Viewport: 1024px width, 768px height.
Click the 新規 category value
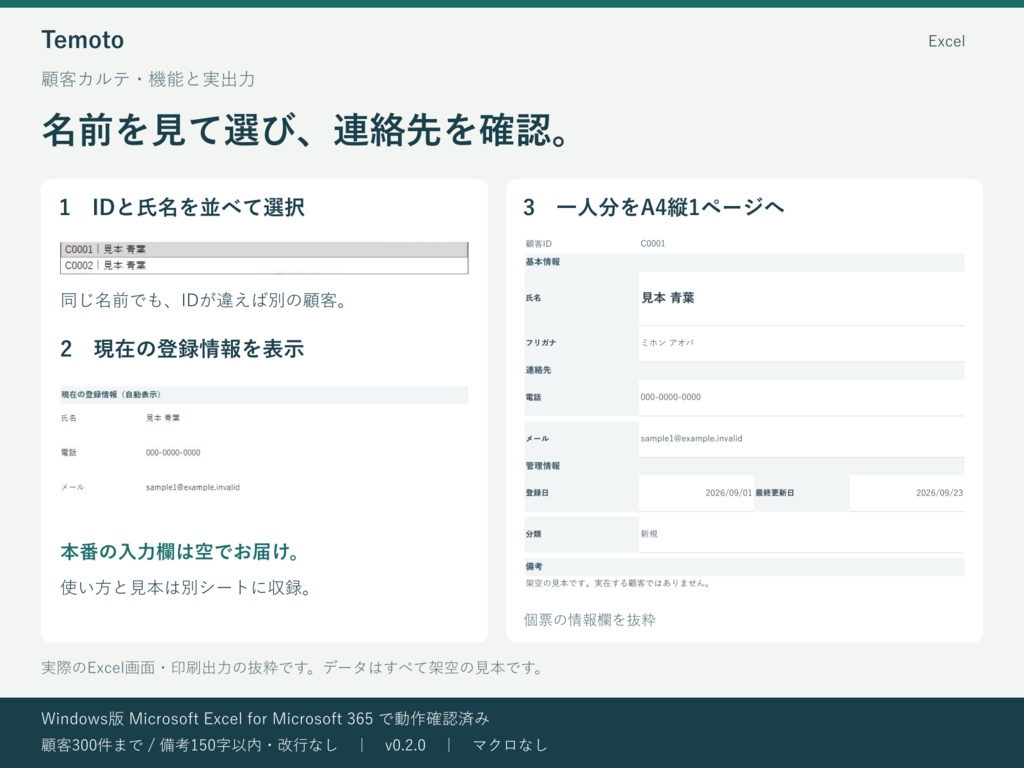coord(649,534)
